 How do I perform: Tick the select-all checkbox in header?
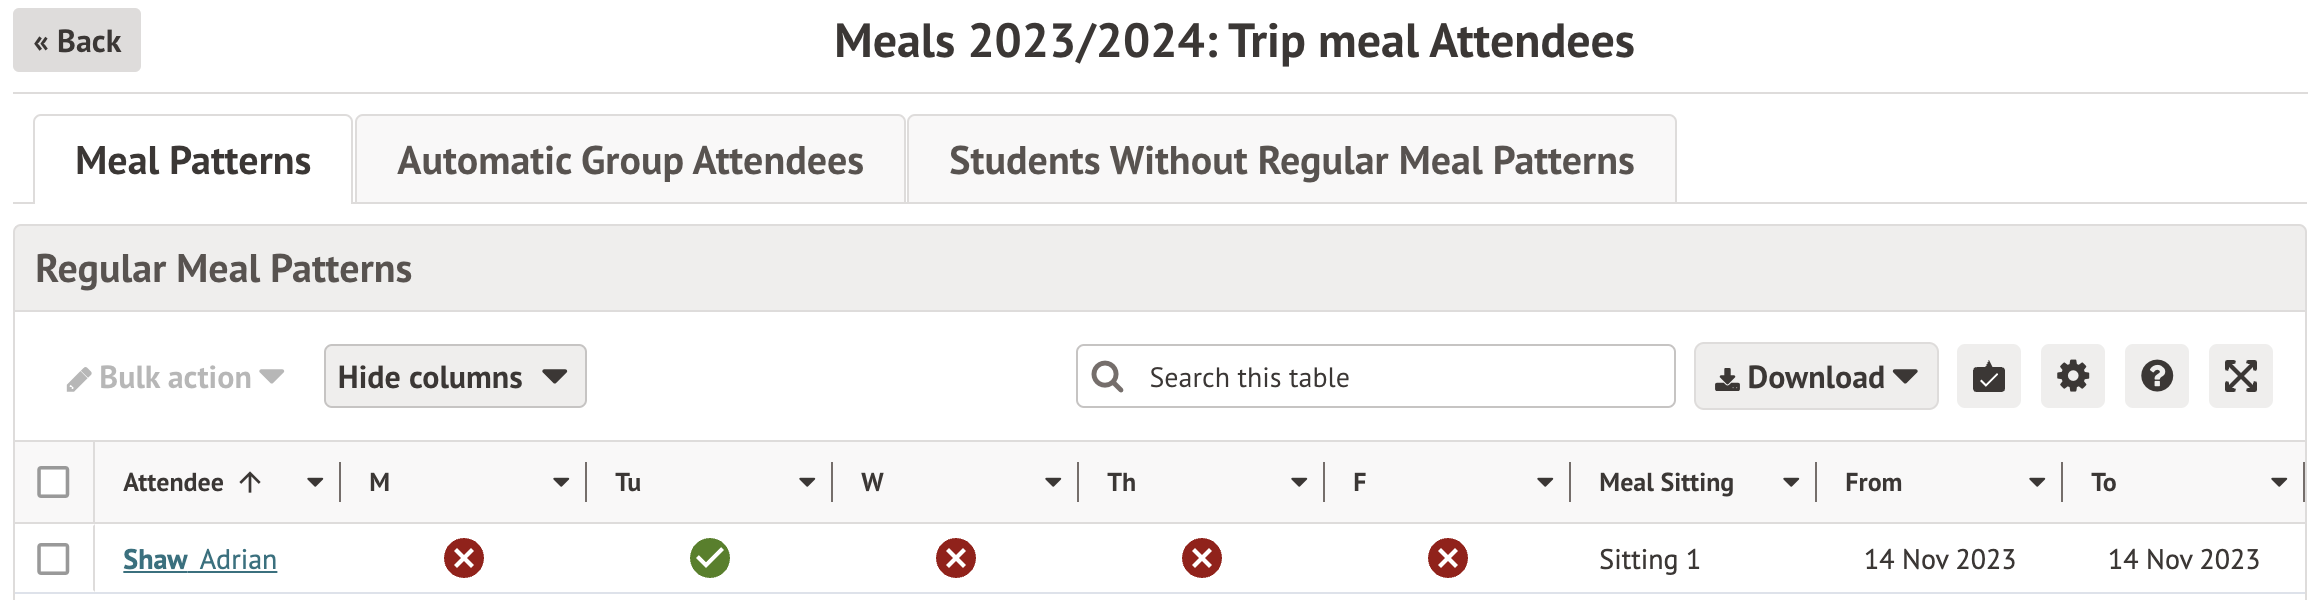[53, 482]
